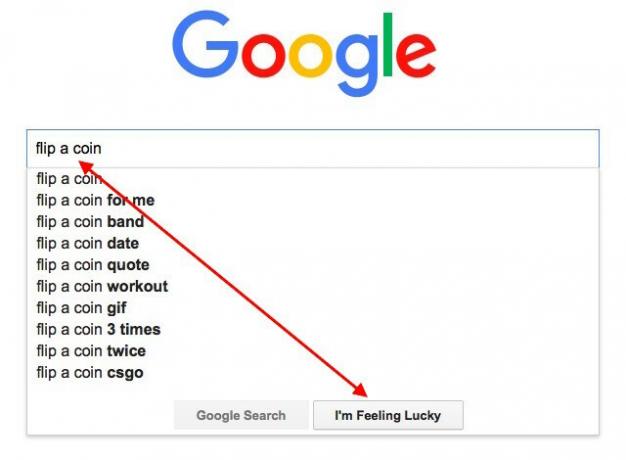626x460 pixels.
Task: Pick 'flip a coin gif' suggestion
Action: (313, 308)
